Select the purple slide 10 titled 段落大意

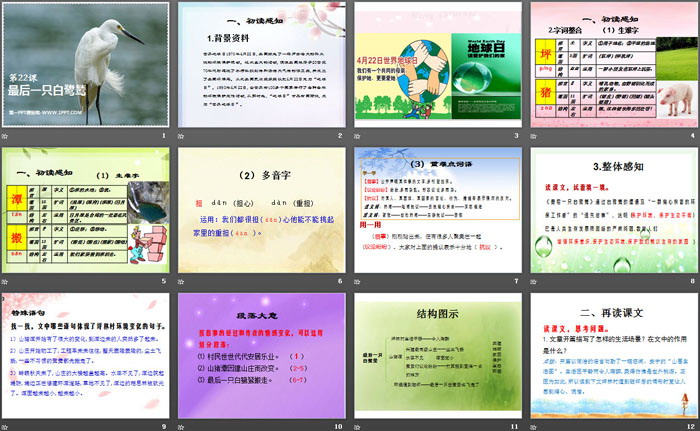262,356
